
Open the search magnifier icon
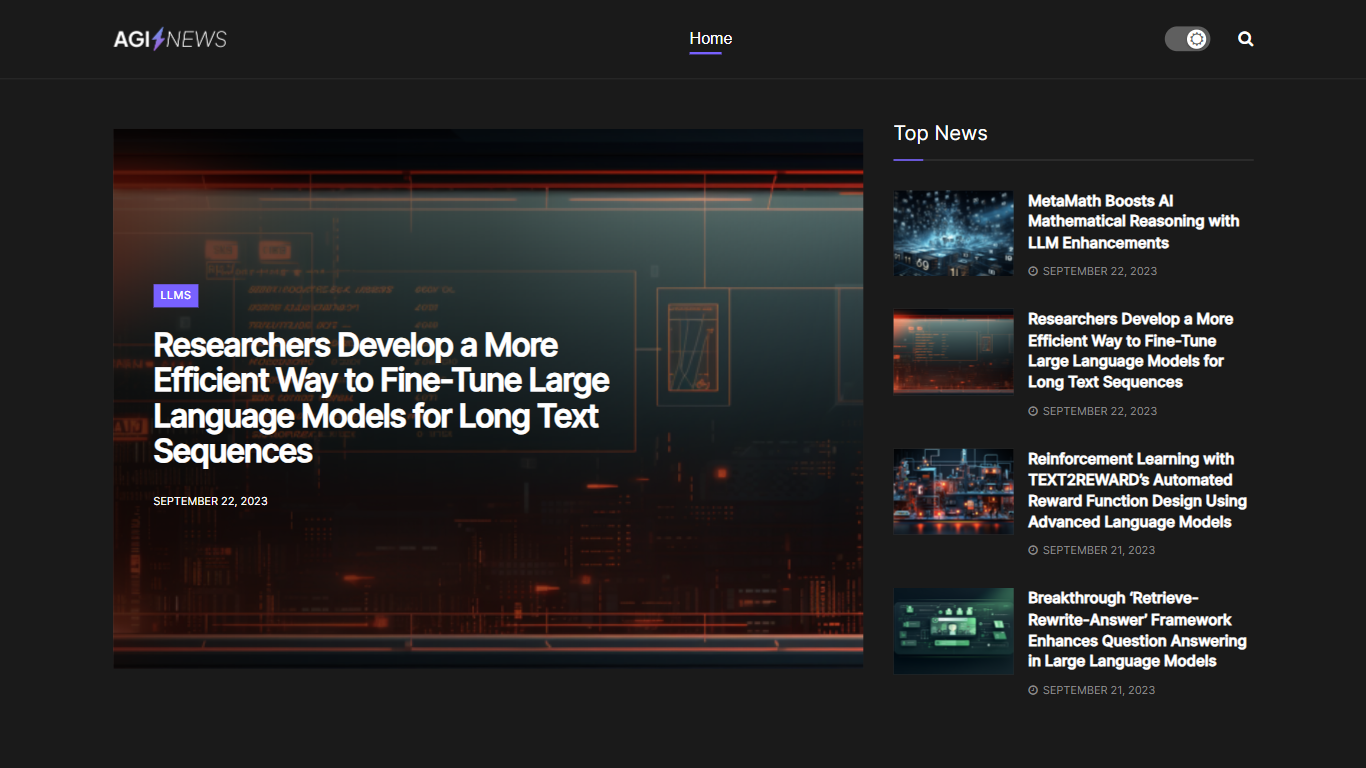(1245, 39)
